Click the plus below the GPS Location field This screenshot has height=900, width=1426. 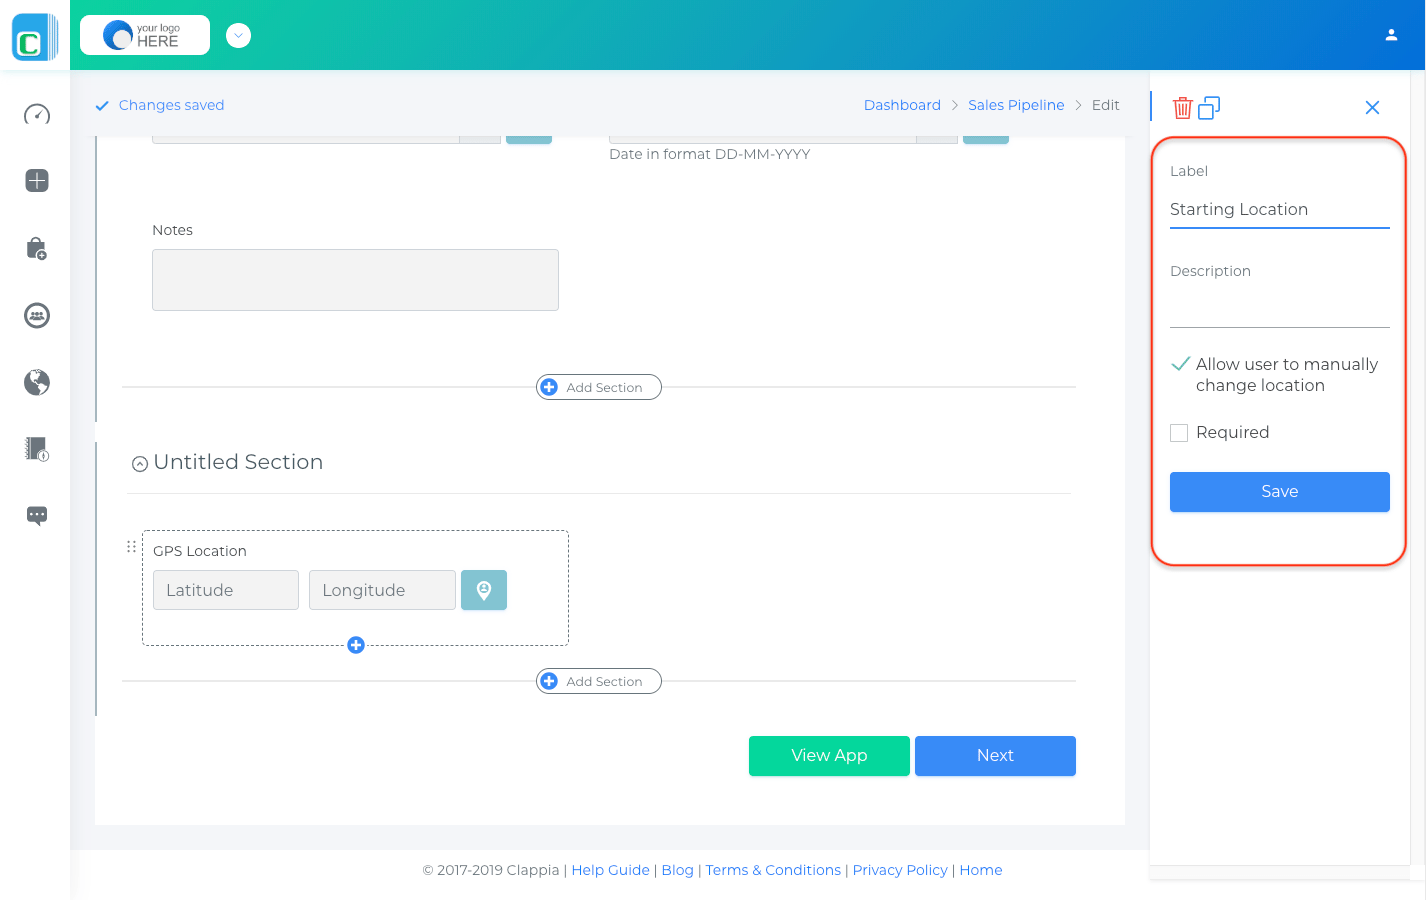(x=356, y=645)
